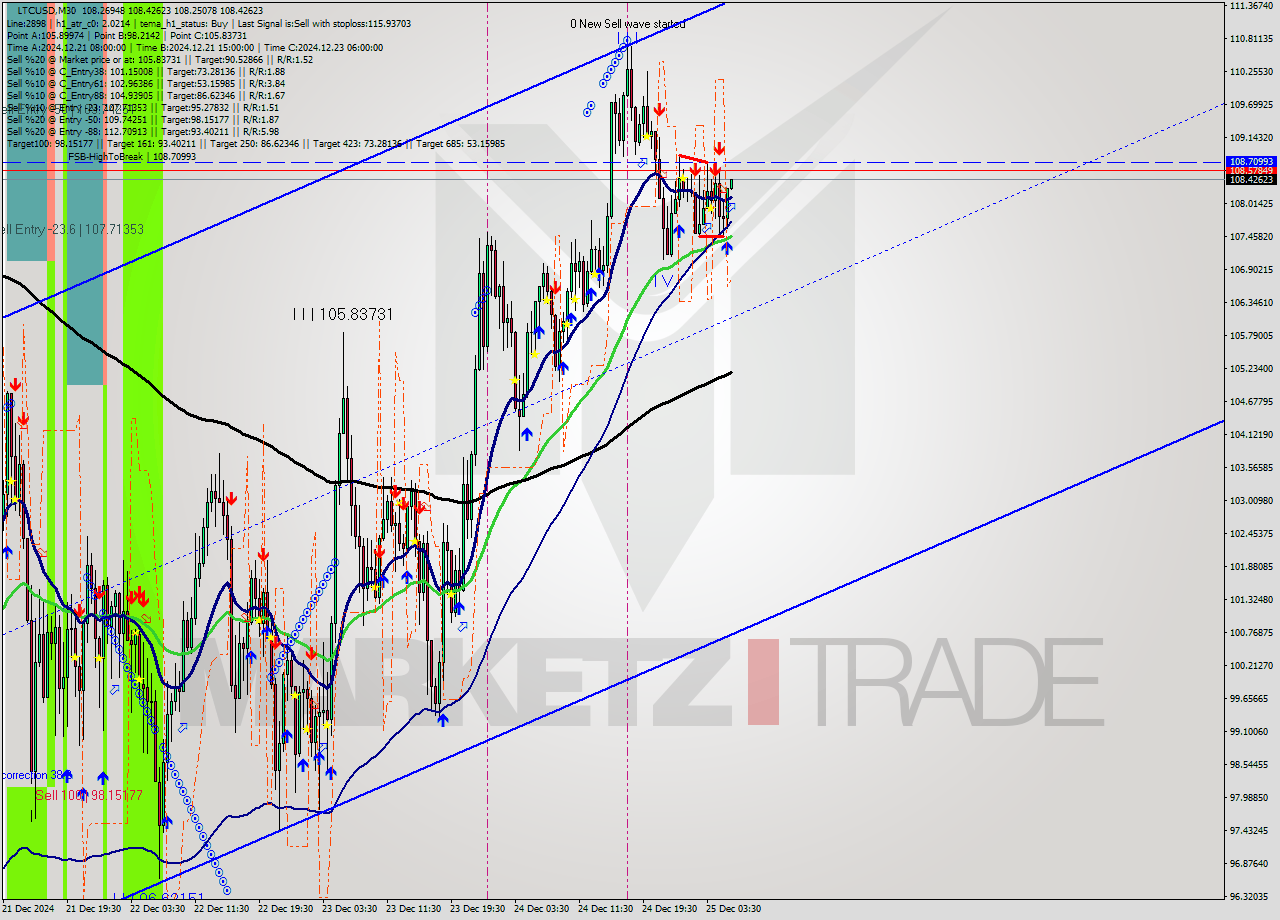
Task: Click the 'Entry -23.6 | 107.71353' label
Action: tap(72, 230)
